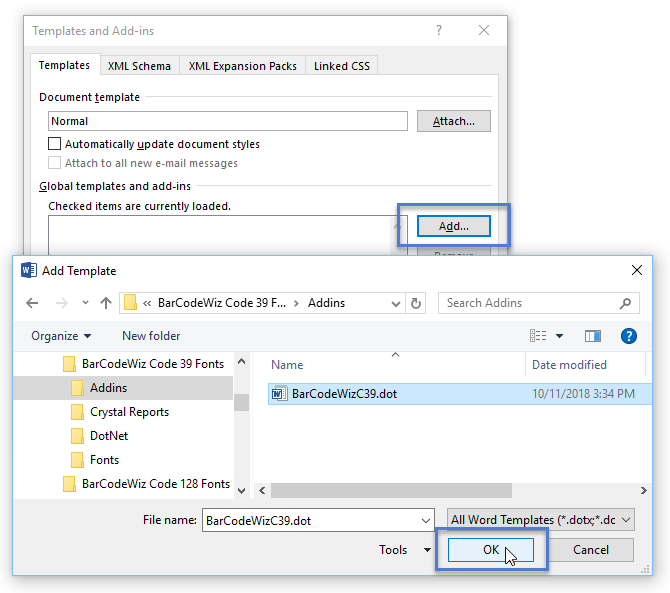Click the Forward arrow in Add Template
The image size is (670, 593).
(62, 303)
